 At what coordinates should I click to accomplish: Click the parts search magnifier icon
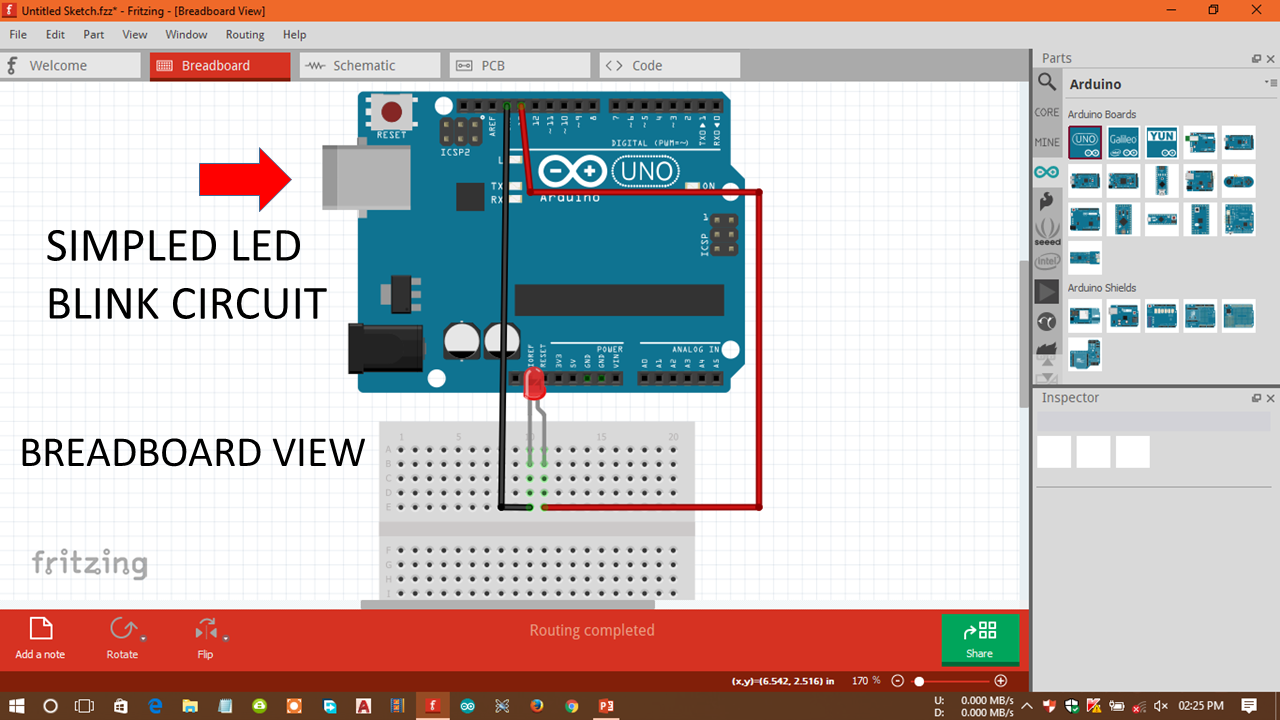tap(1047, 83)
